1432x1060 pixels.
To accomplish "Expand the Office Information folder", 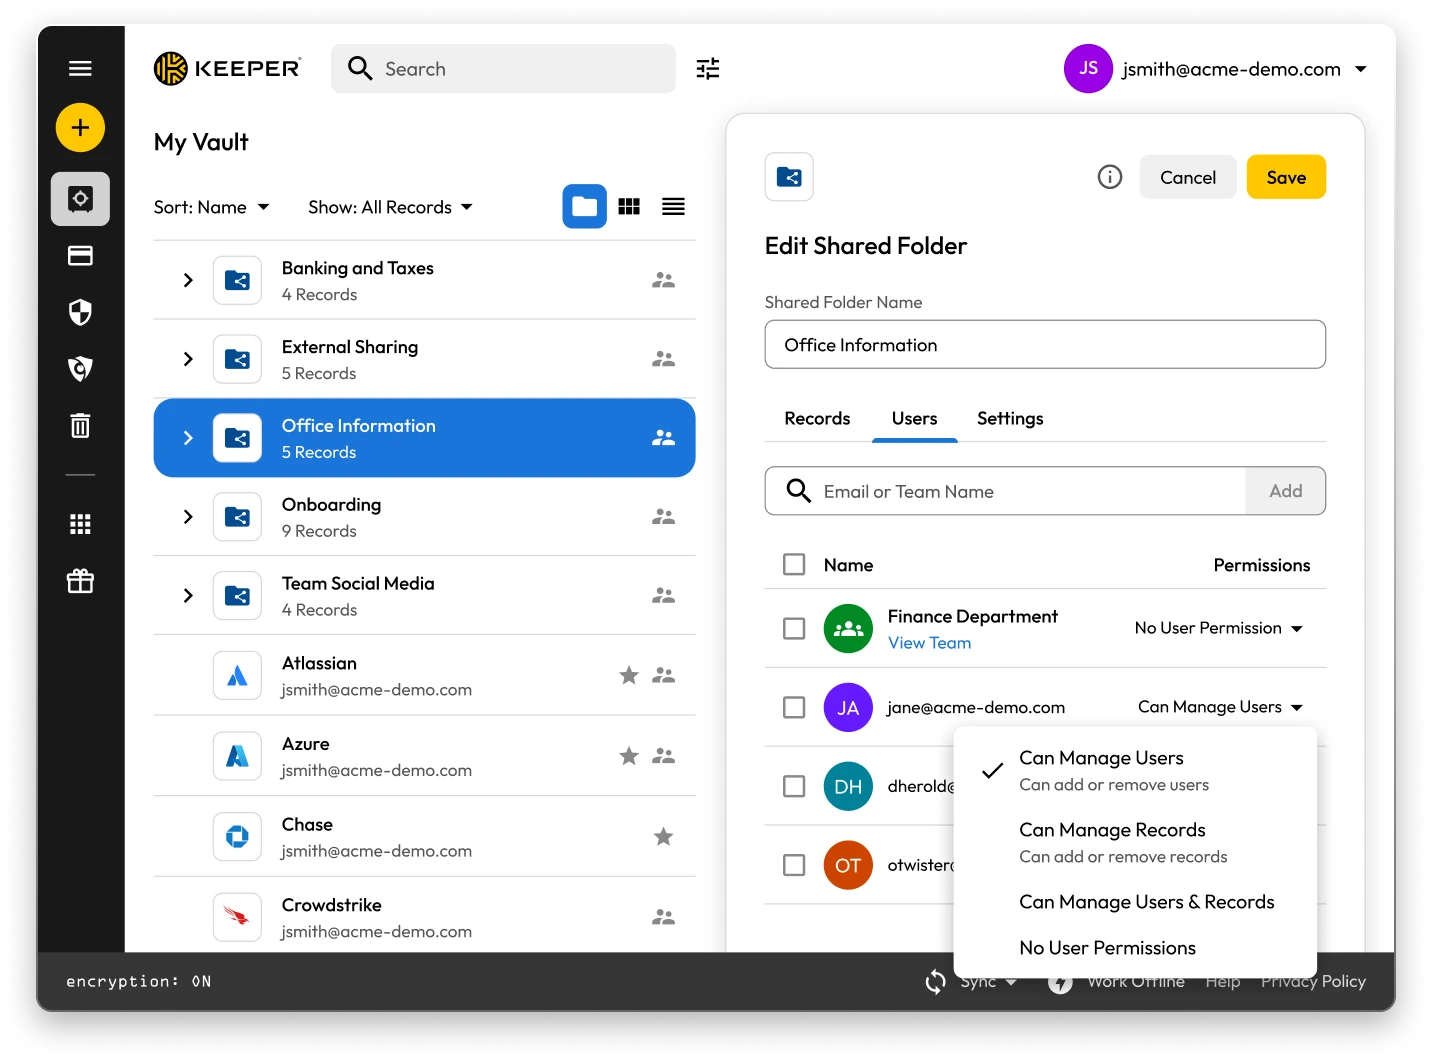I will click(x=187, y=438).
